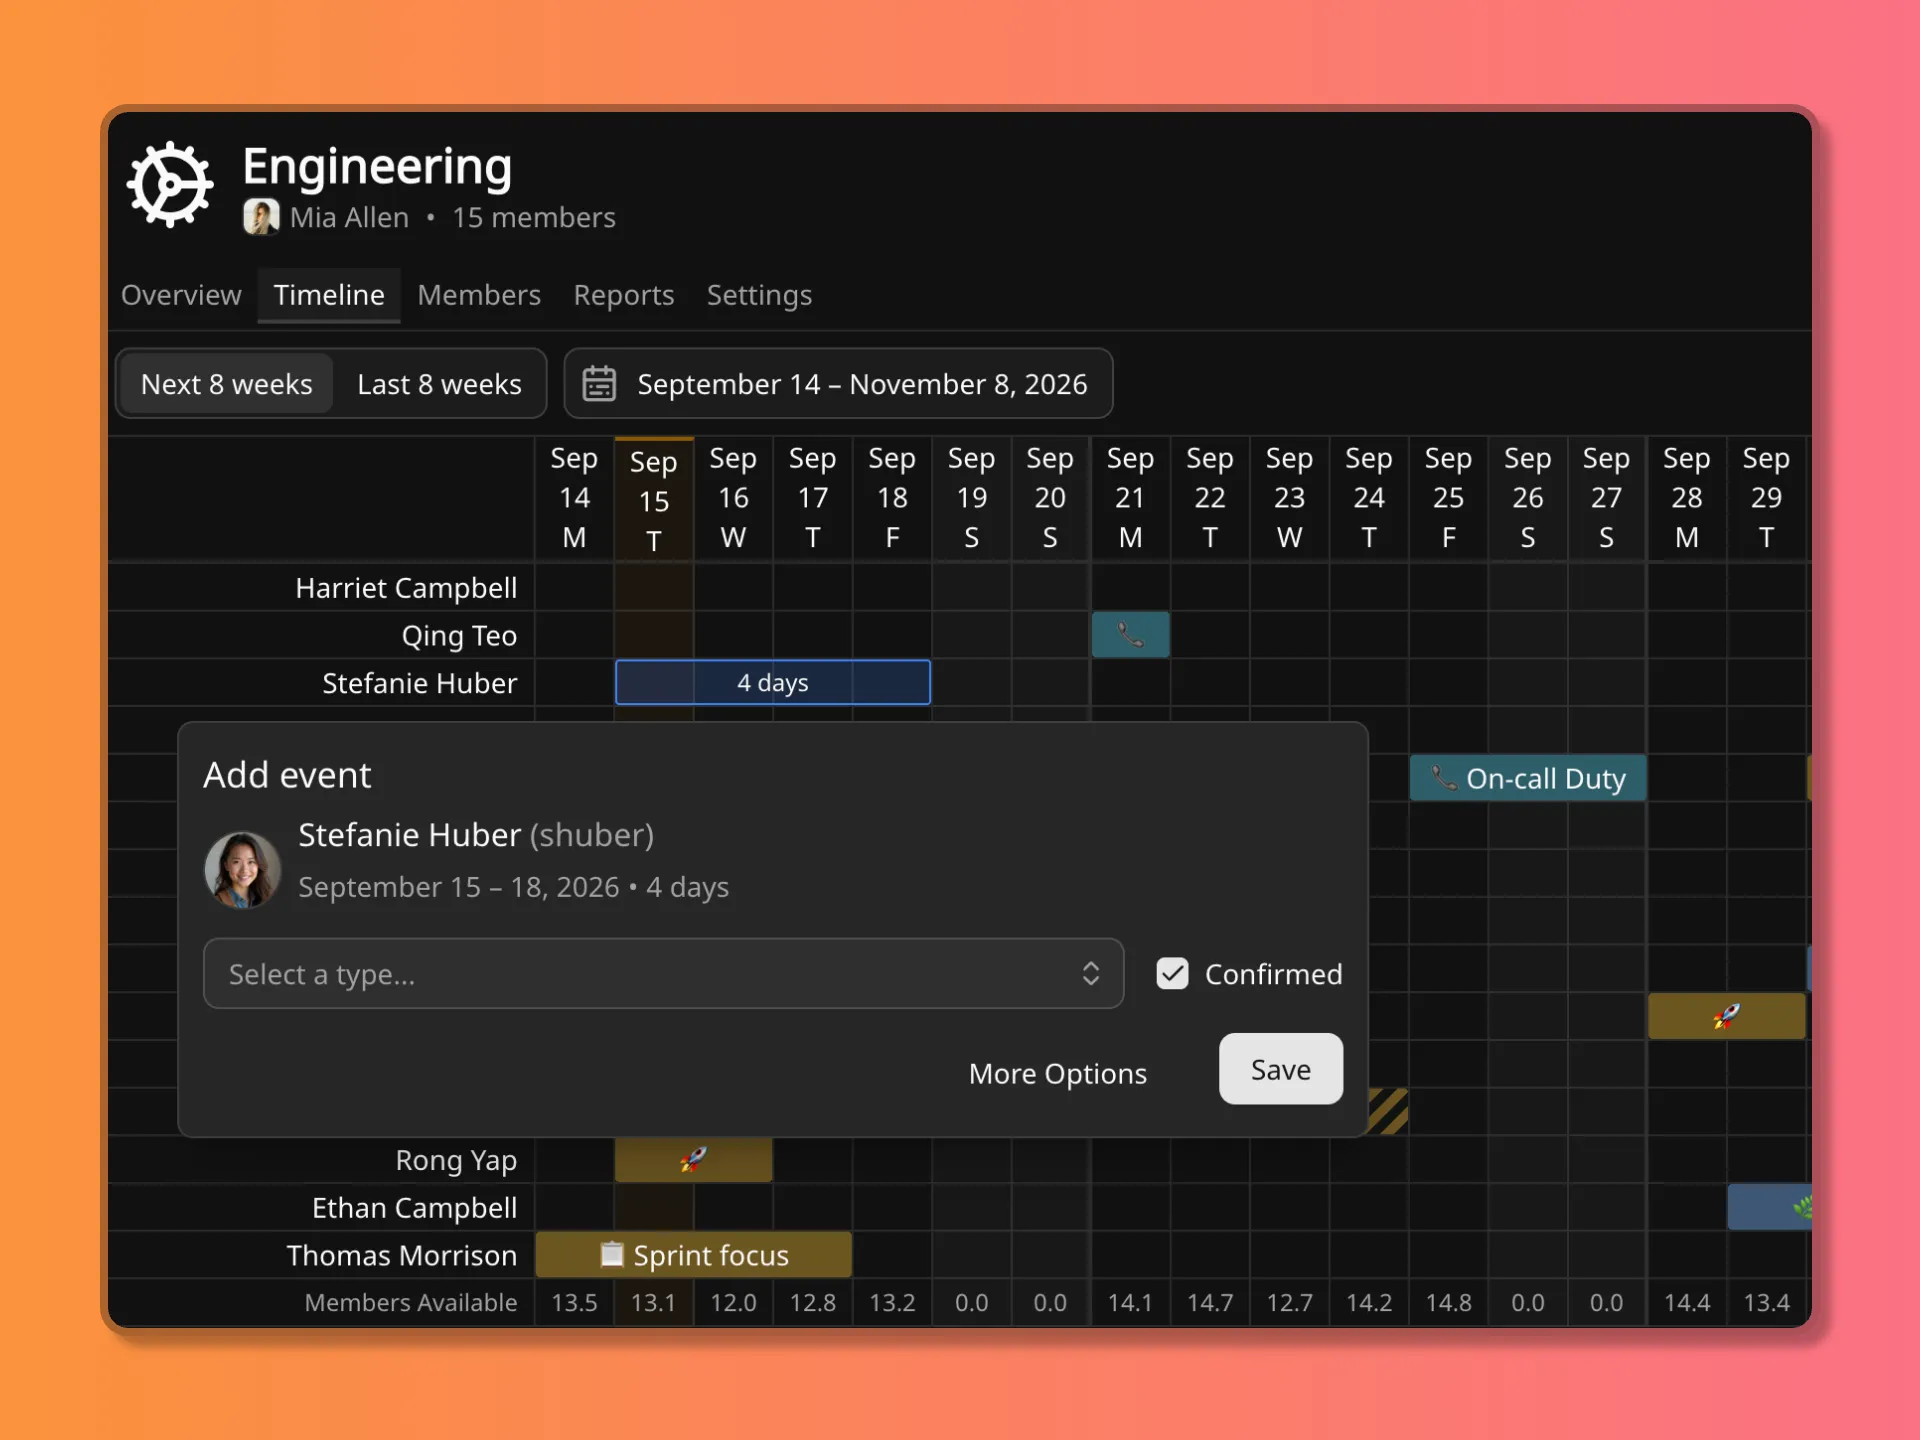Image resolution: width=1920 pixels, height=1440 pixels.
Task: Click Mia Allen's small avatar
Action: pyautogui.click(x=261, y=217)
